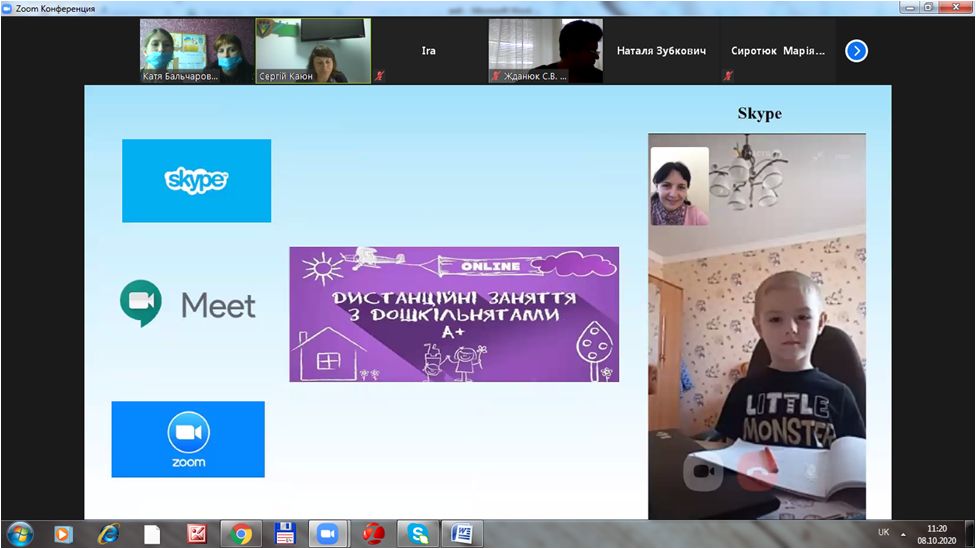This screenshot has height=549, width=976.
Task: Show hidden system tray icons
Action: coord(904,534)
